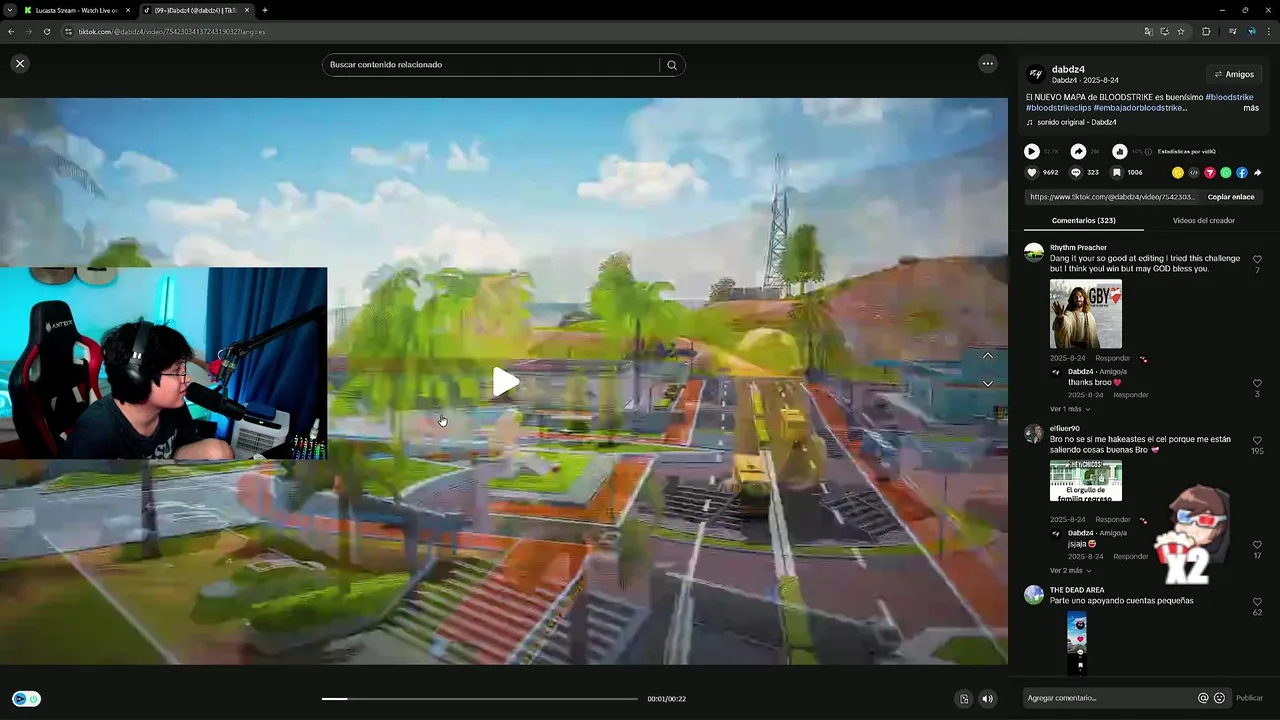
Task: Share video via WhatsApp icon
Action: (x=1226, y=173)
